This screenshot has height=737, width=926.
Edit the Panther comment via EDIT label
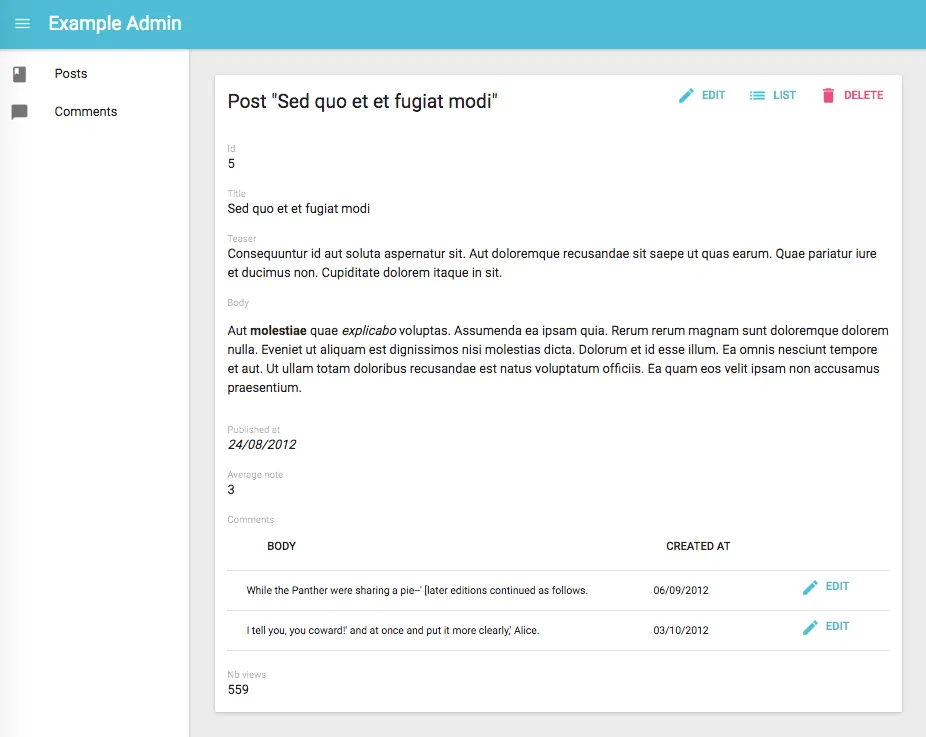(x=837, y=587)
